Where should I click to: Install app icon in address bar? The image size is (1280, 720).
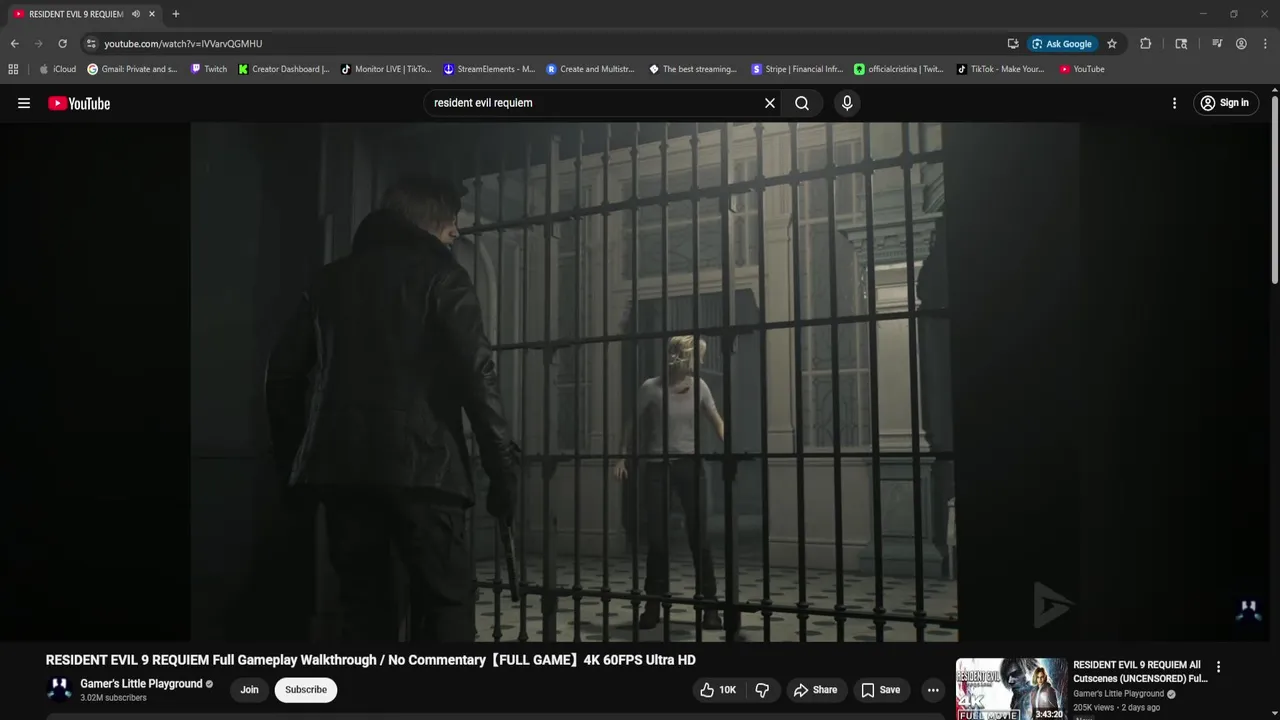[1013, 44]
